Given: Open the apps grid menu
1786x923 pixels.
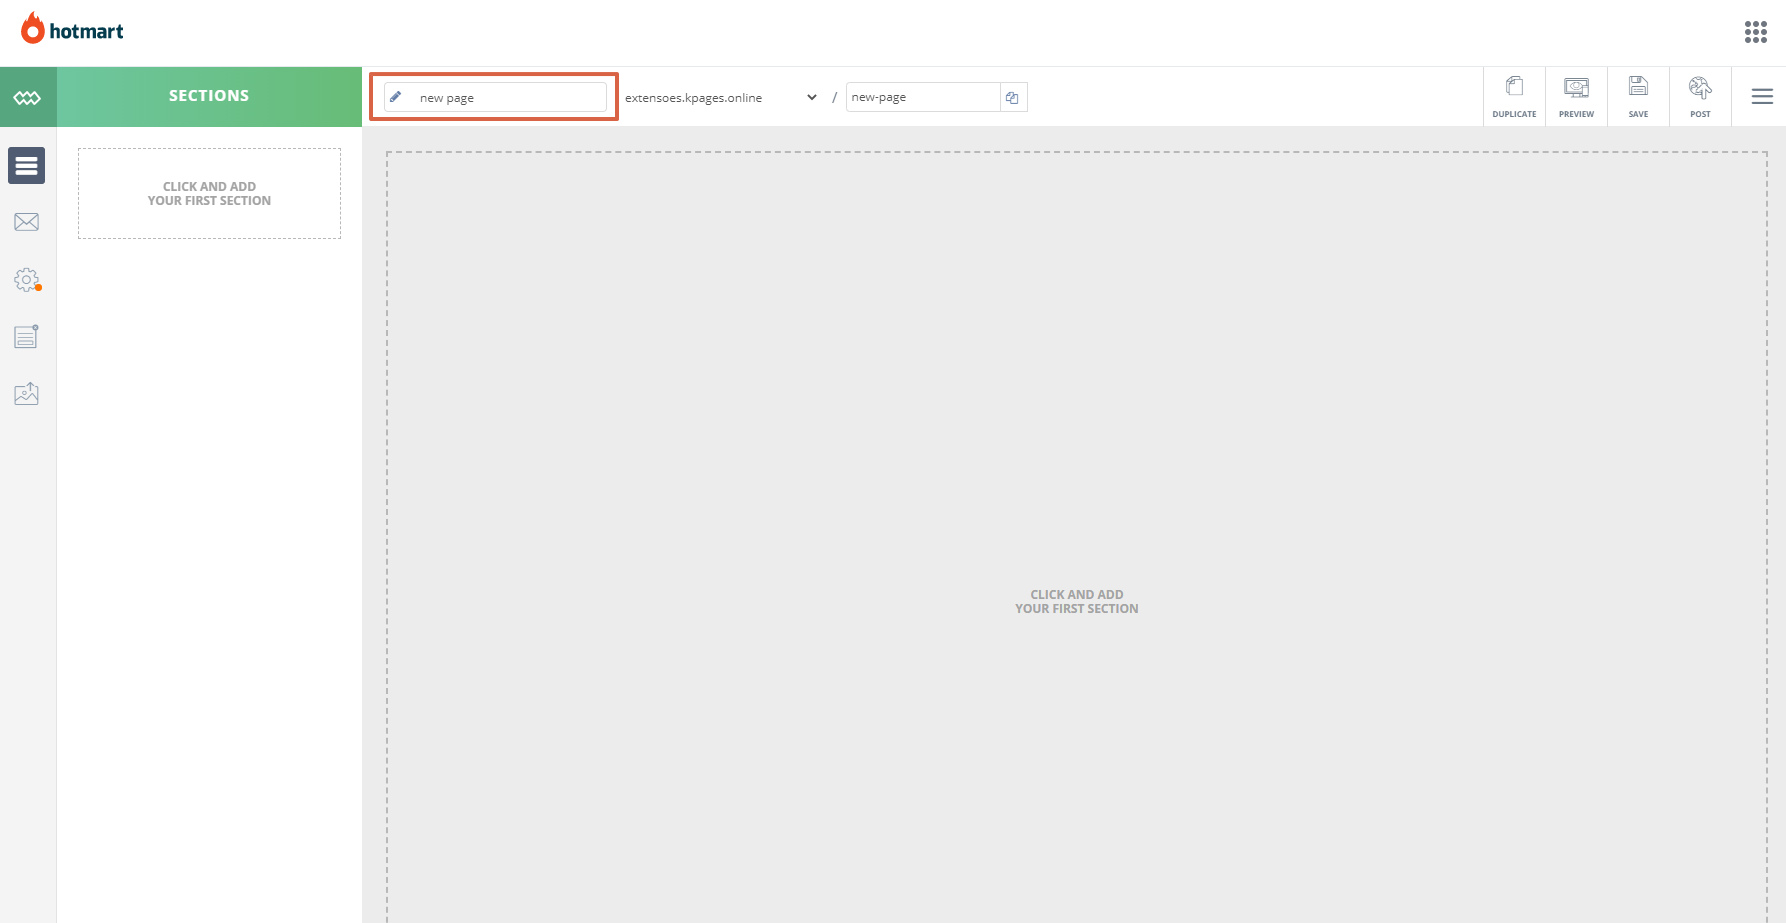Looking at the screenshot, I should pyautogui.click(x=1755, y=32).
